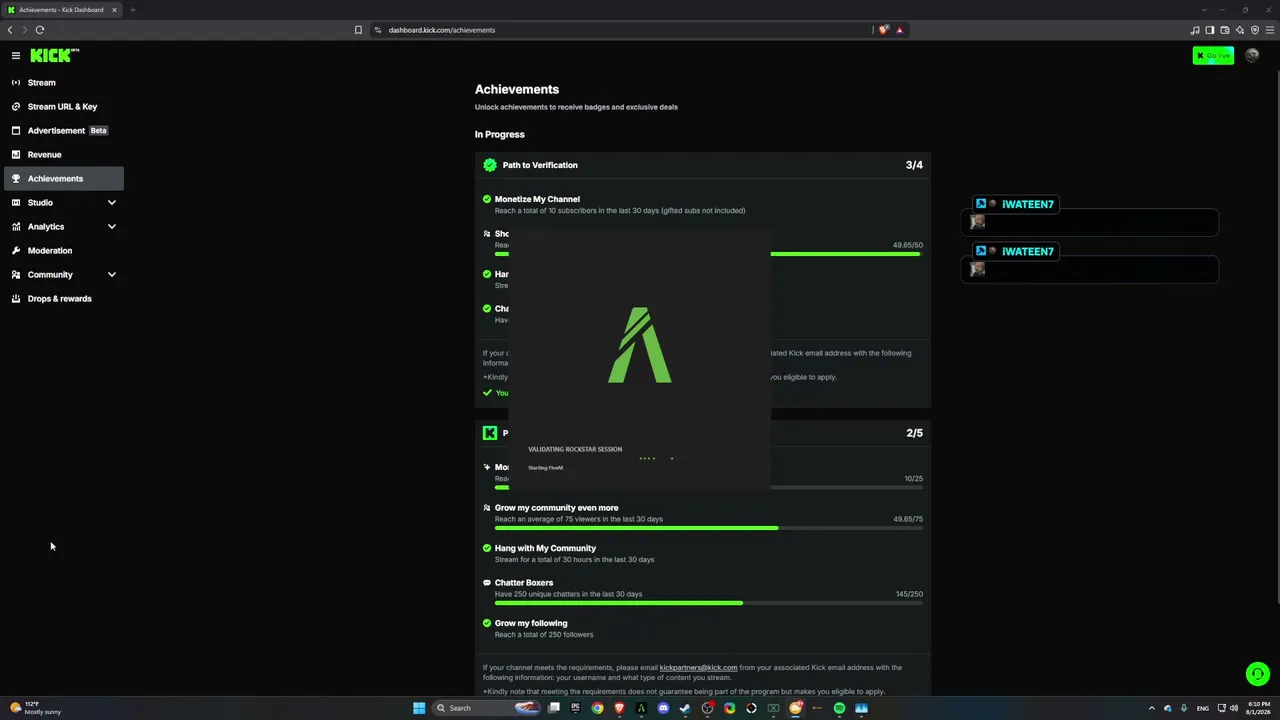This screenshot has width=1280, height=720.
Task: Open the Advertisement Beta sidebar item
Action: tap(64, 131)
